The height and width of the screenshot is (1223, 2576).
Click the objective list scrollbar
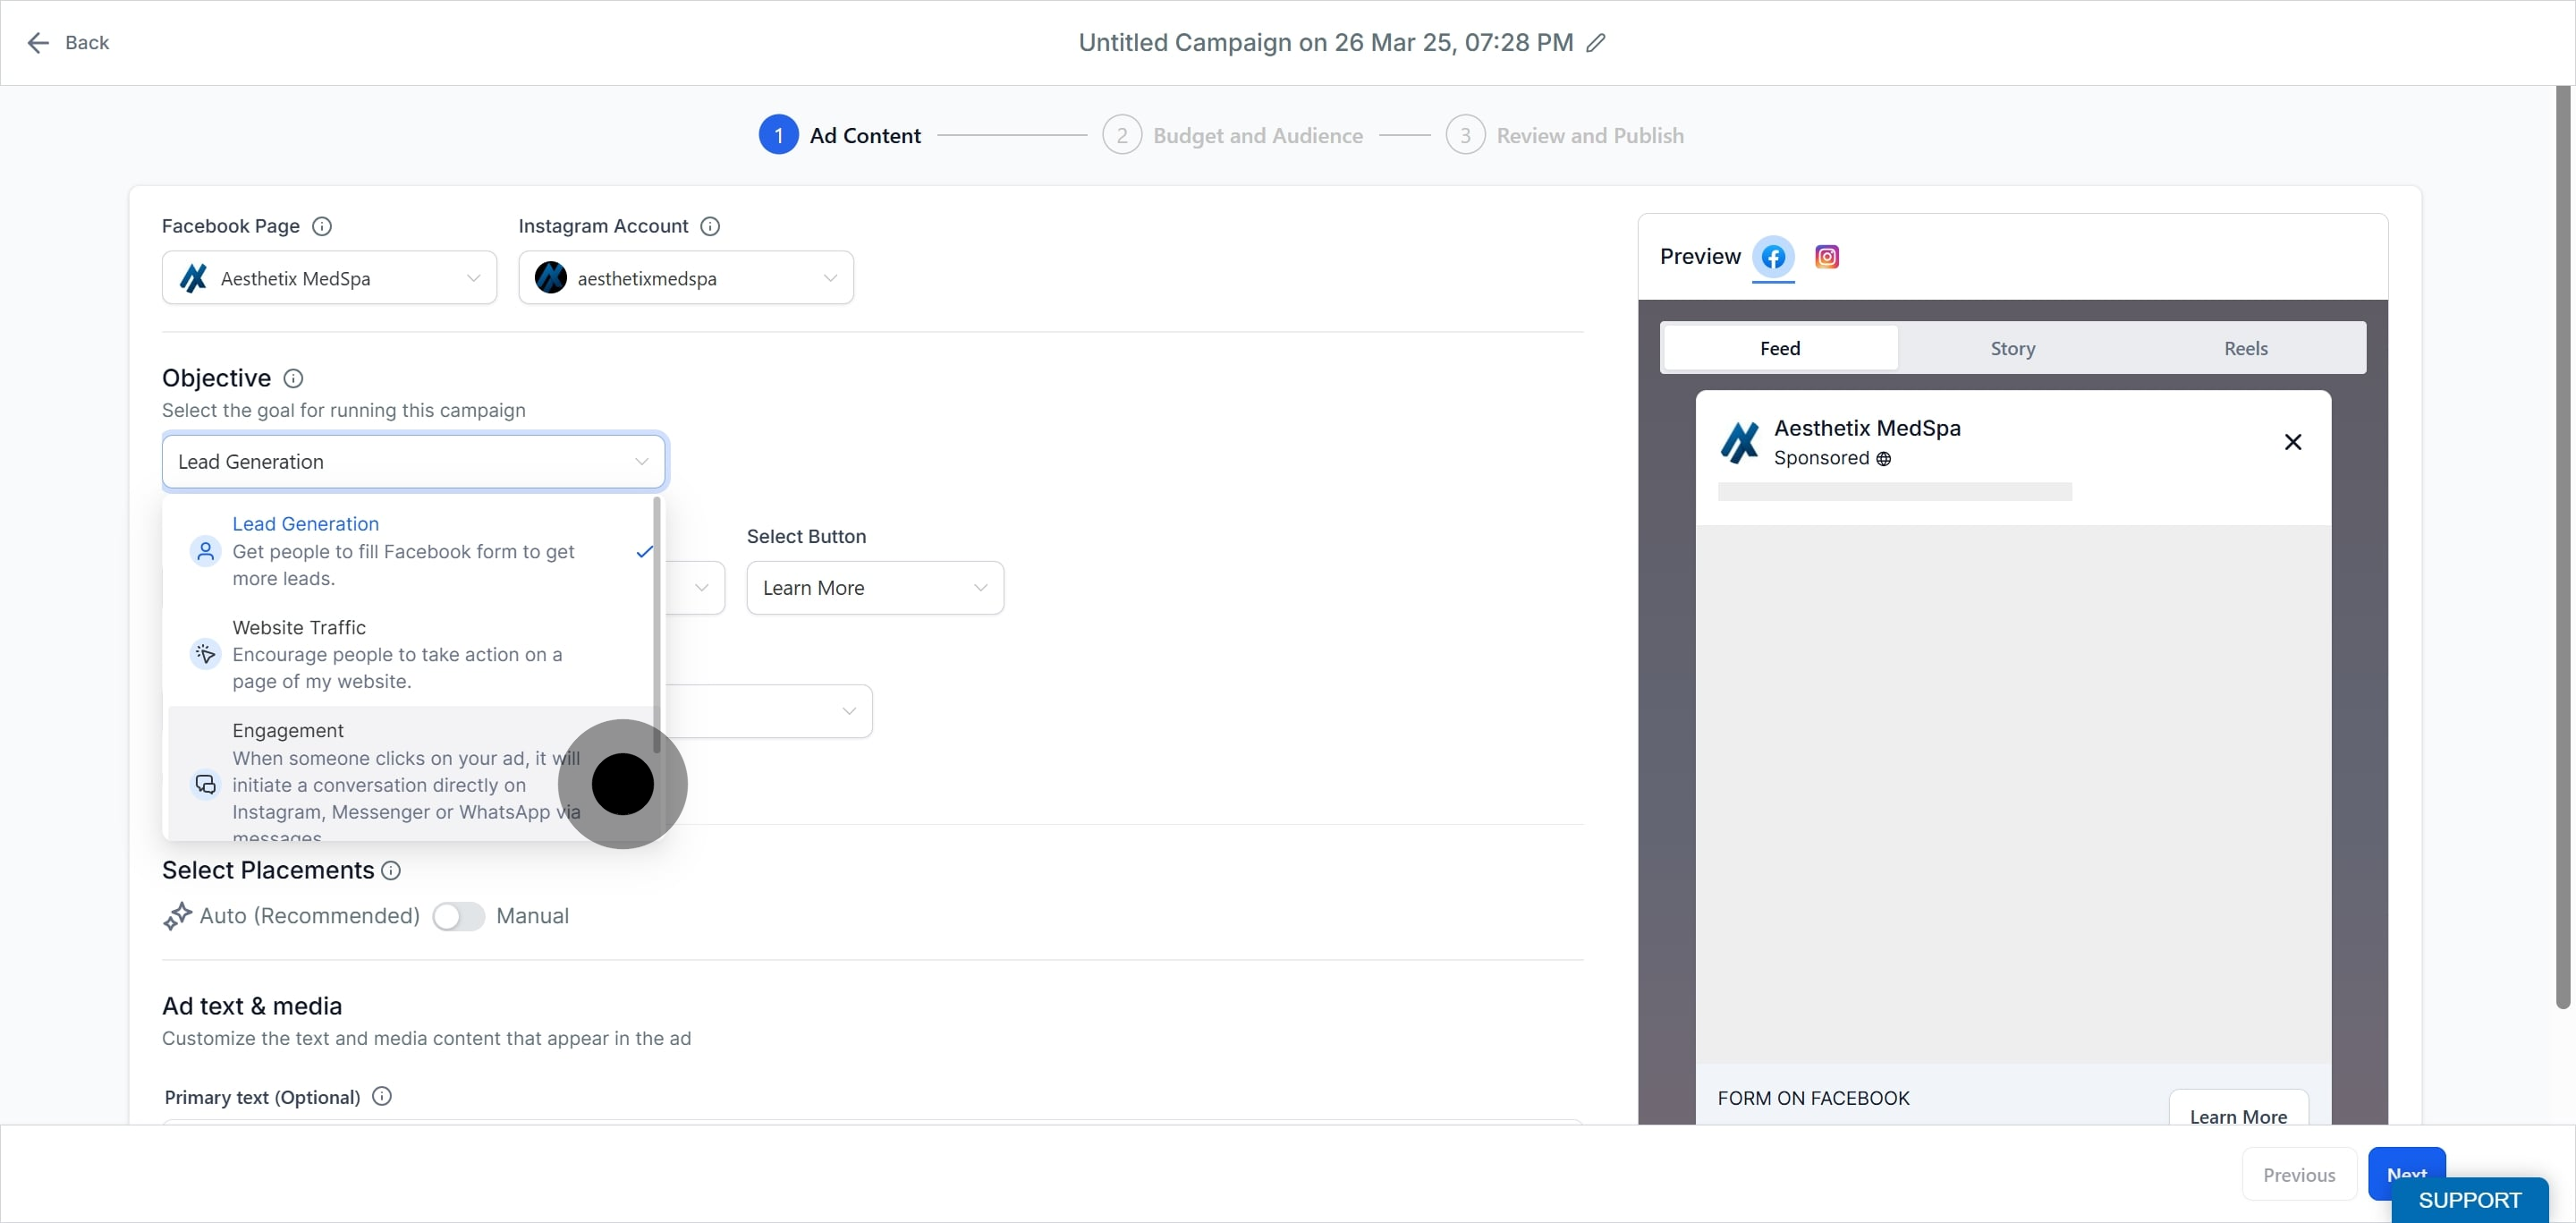[657, 625]
